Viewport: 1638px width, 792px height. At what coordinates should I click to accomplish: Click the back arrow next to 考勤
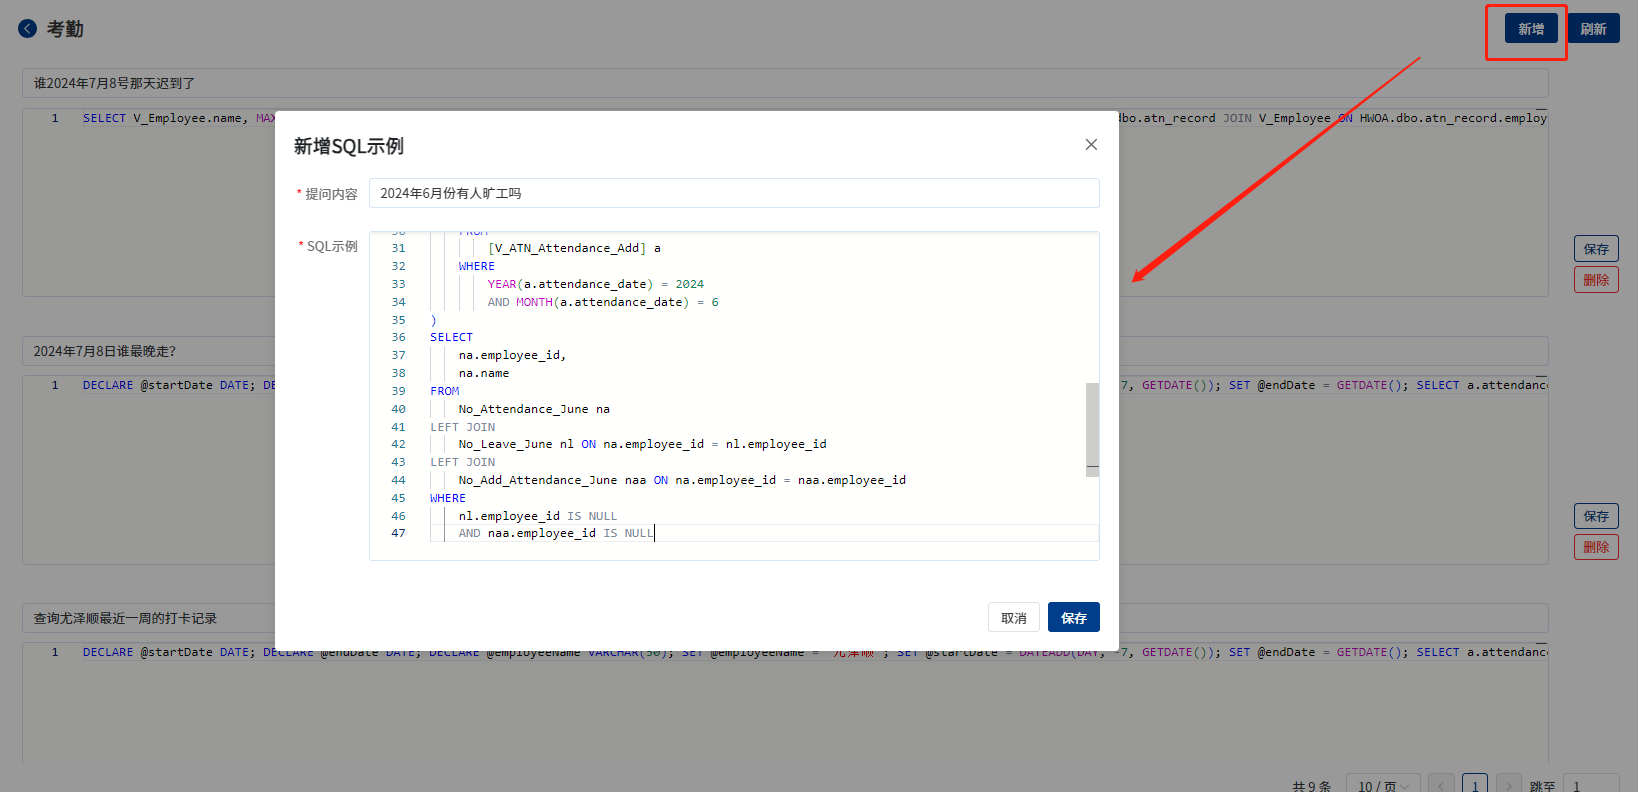pos(27,29)
